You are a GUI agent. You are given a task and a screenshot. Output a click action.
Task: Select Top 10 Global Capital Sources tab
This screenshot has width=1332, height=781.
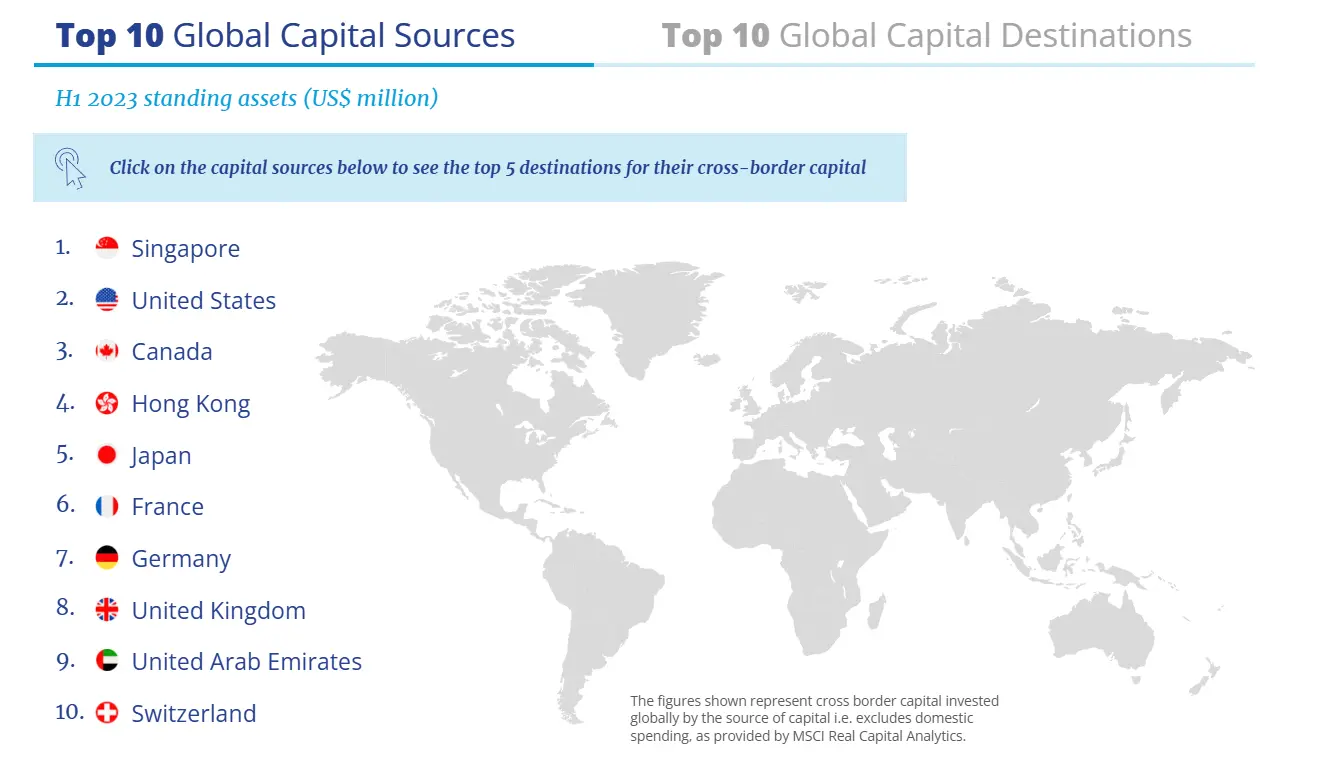click(x=286, y=36)
